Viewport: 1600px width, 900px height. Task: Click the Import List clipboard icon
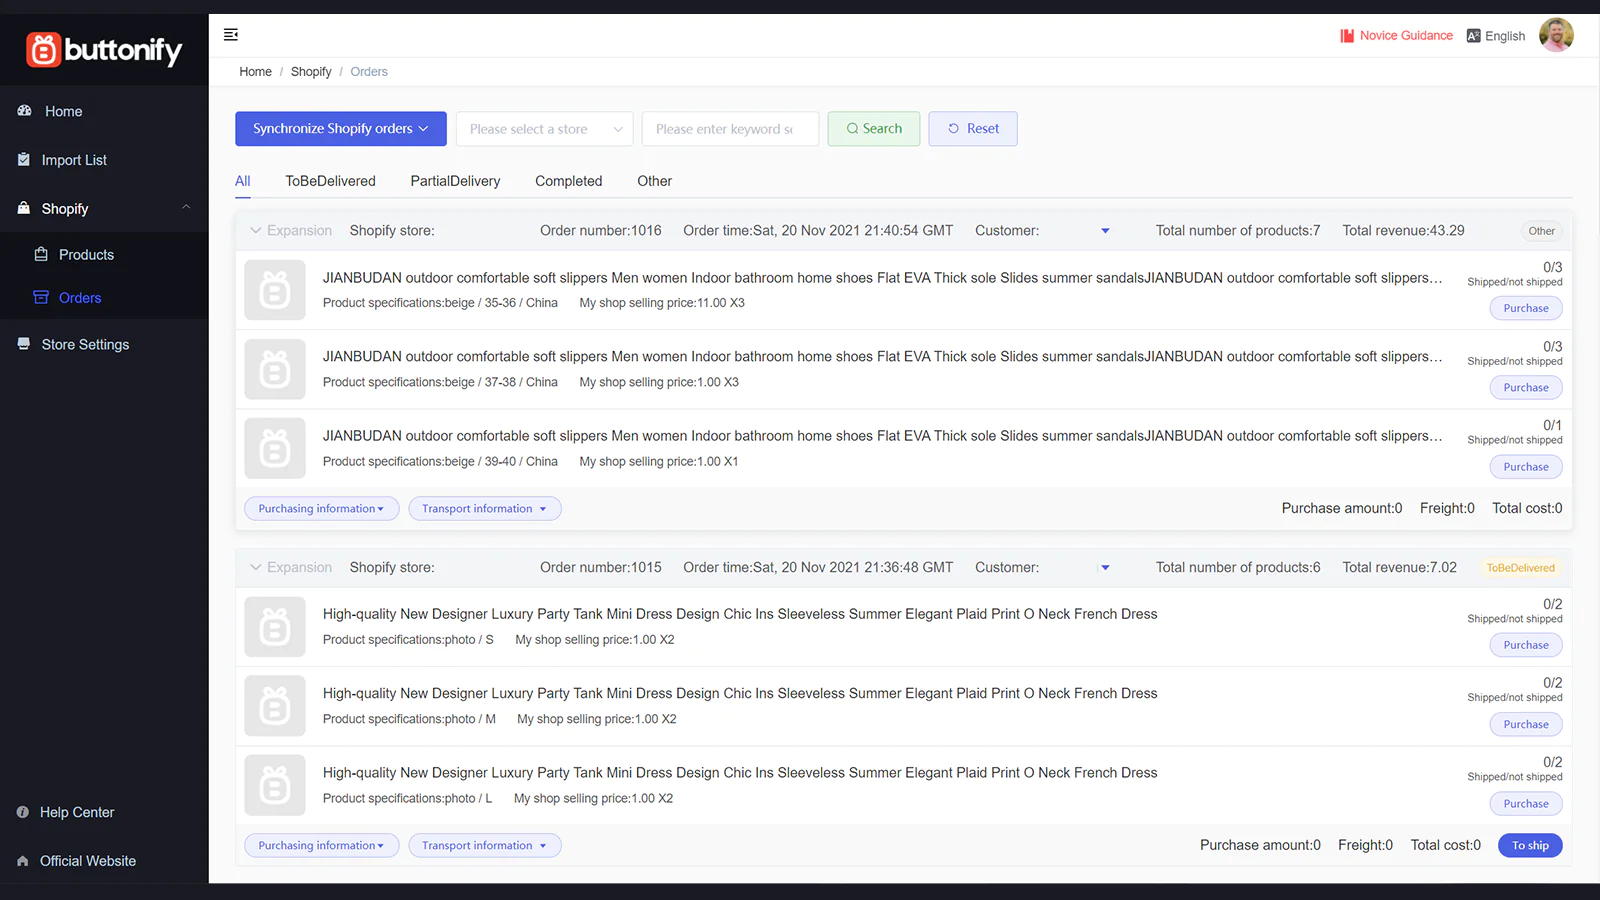[24, 160]
